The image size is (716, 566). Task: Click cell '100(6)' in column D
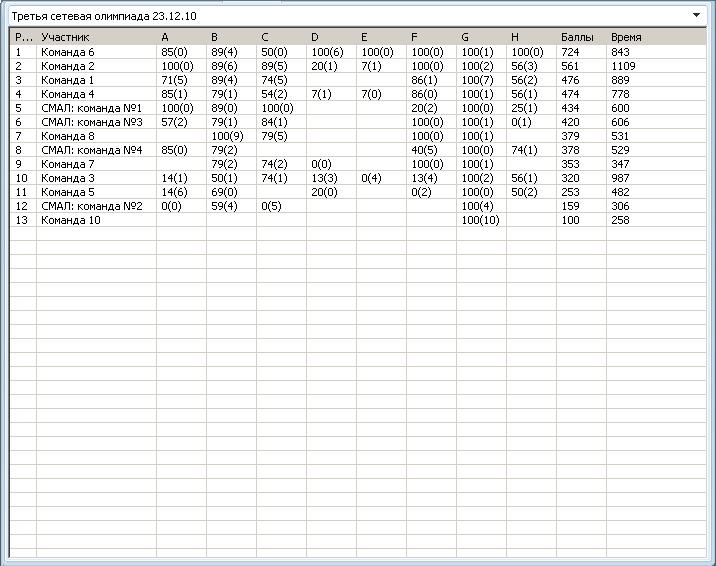tap(327, 52)
